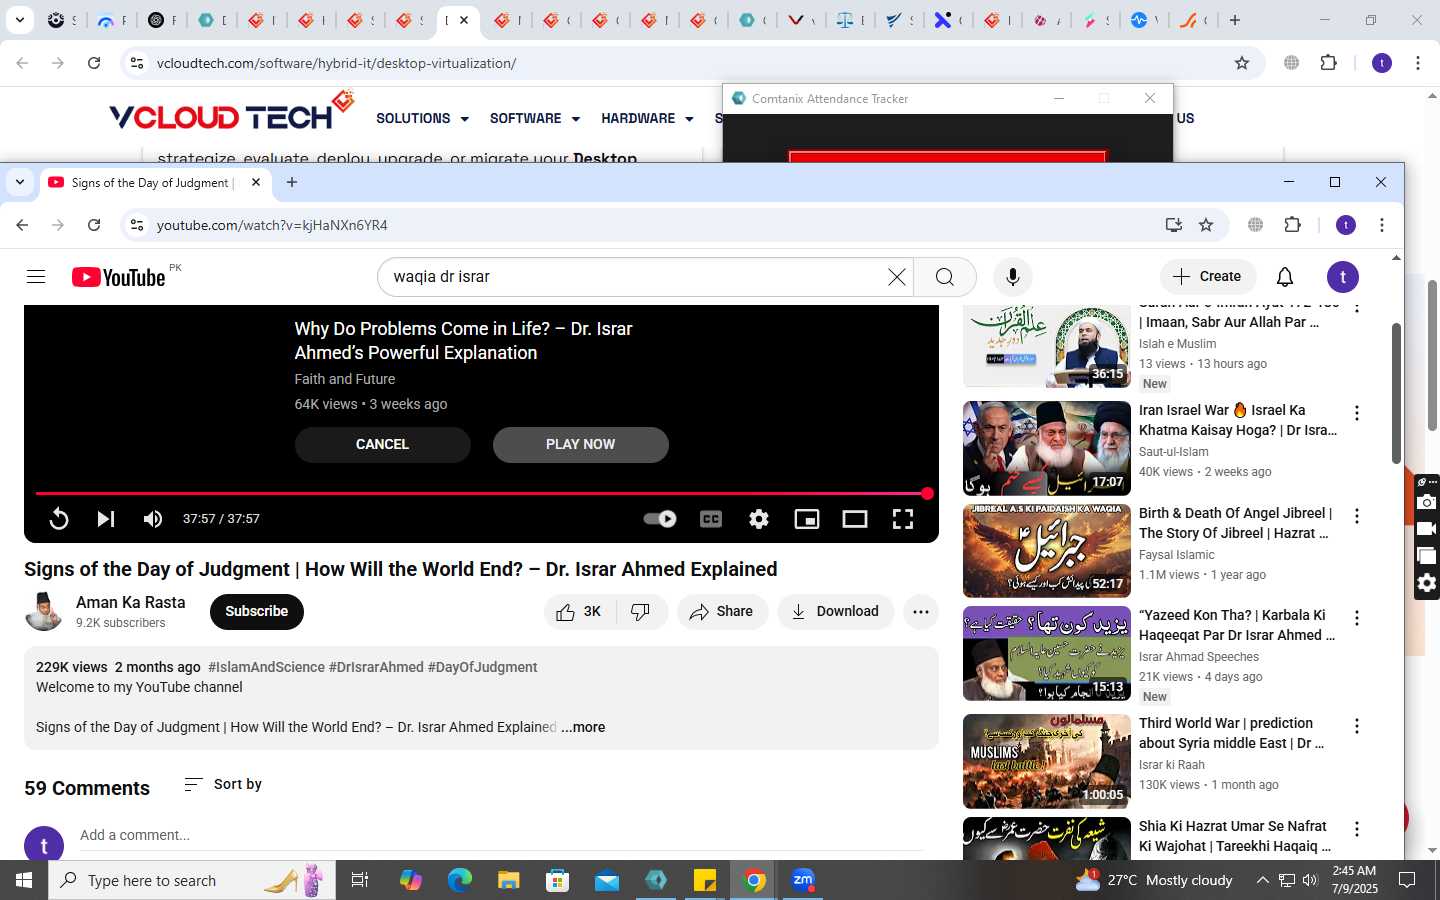Replay the video with the replay icon
The width and height of the screenshot is (1440, 900).
pyautogui.click(x=59, y=519)
